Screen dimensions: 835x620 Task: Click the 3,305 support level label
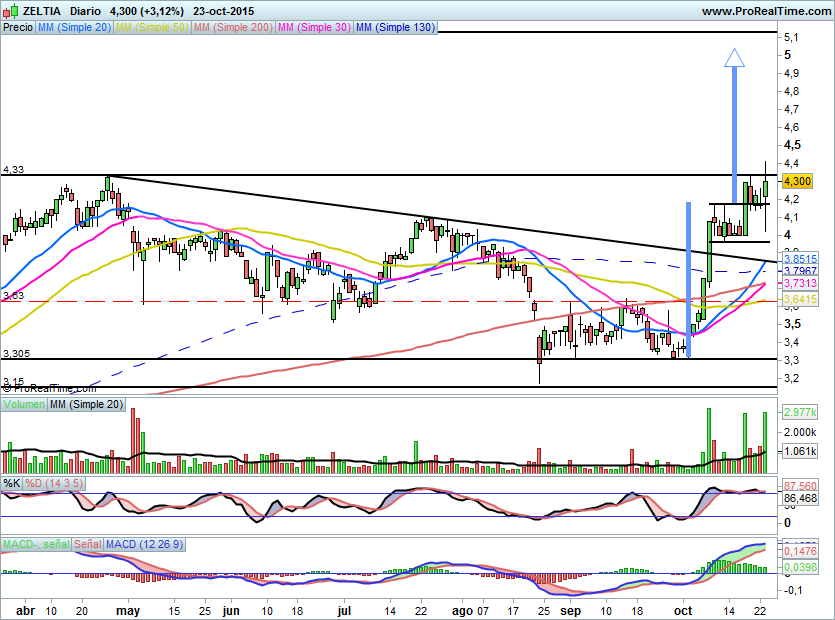pos(17,354)
